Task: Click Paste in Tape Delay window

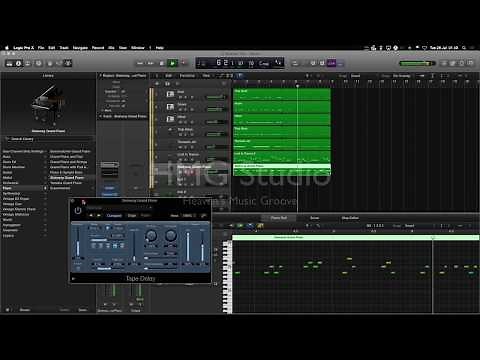Action: tap(146, 215)
